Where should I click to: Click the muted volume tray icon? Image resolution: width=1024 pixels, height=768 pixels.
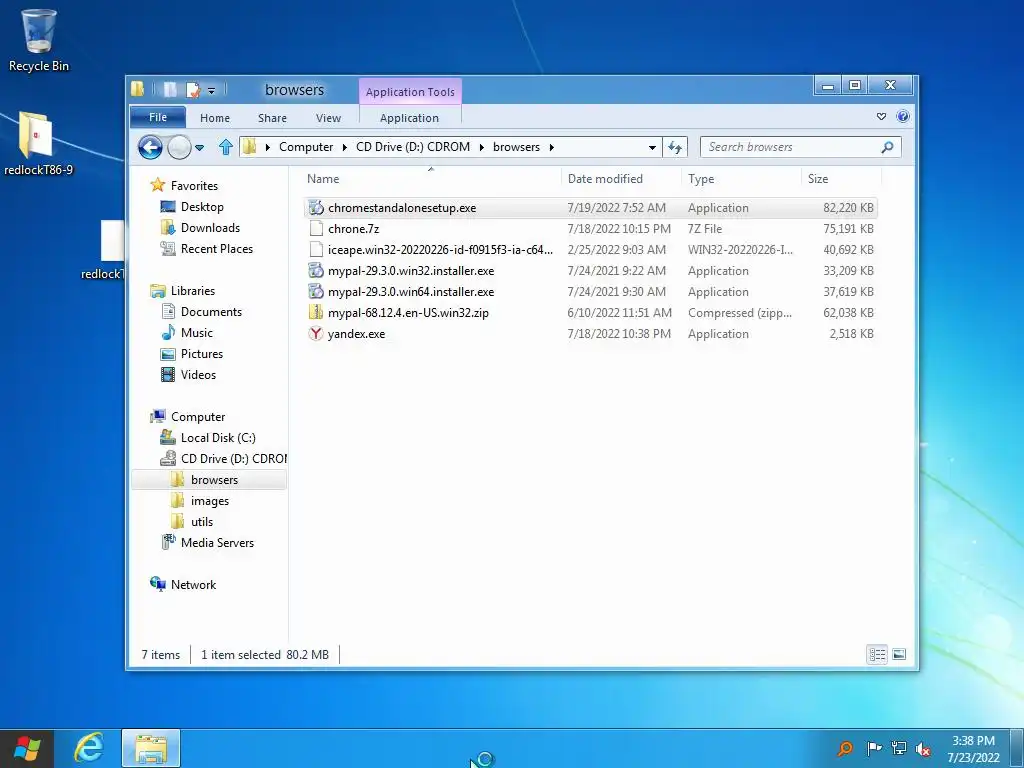click(923, 748)
